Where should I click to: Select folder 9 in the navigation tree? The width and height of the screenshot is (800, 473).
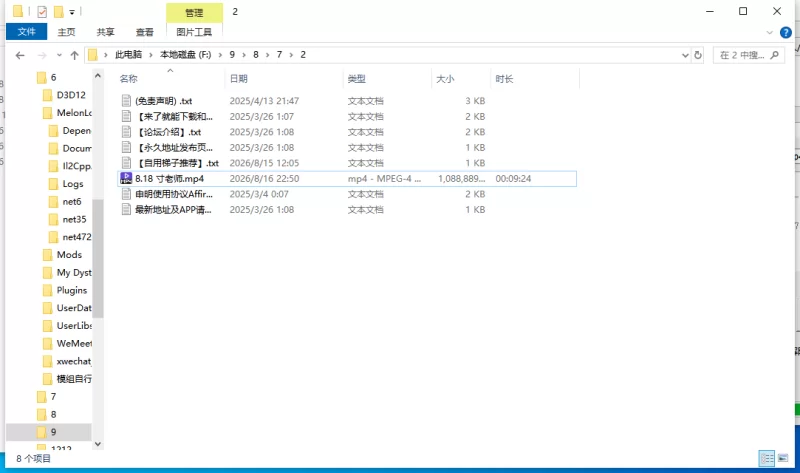(x=47, y=432)
